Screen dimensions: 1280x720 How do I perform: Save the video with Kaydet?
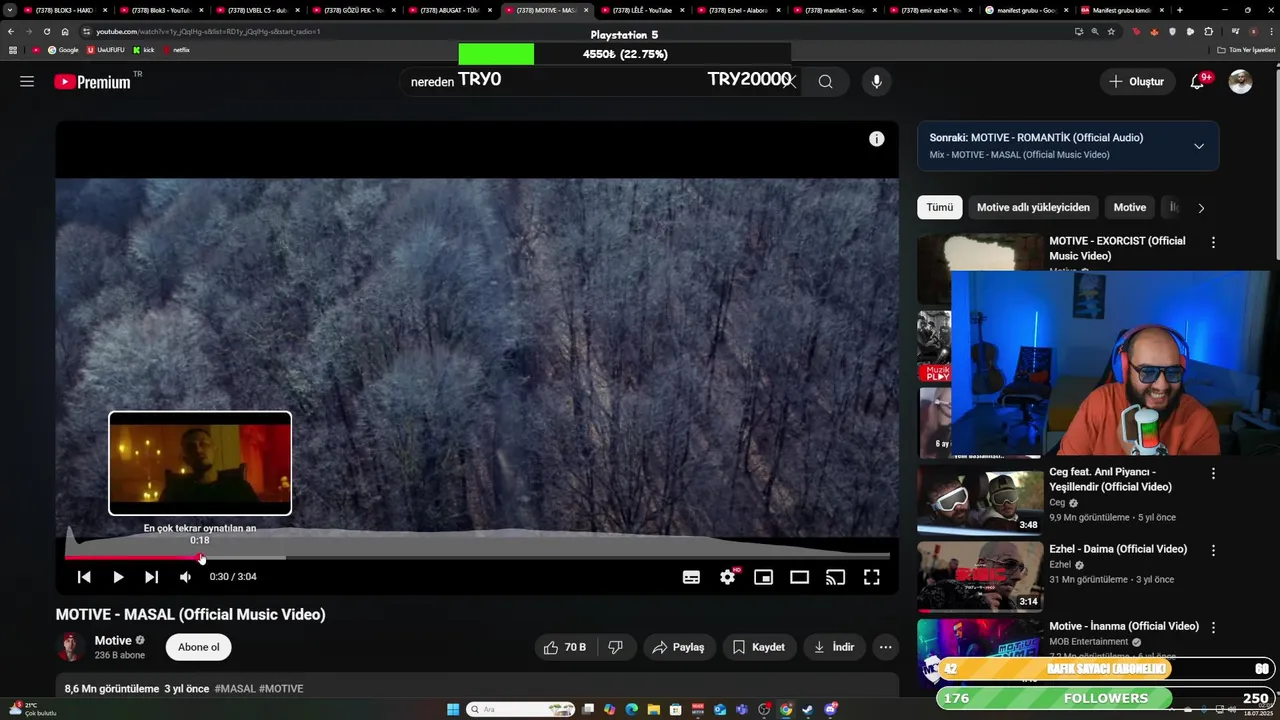coord(759,647)
